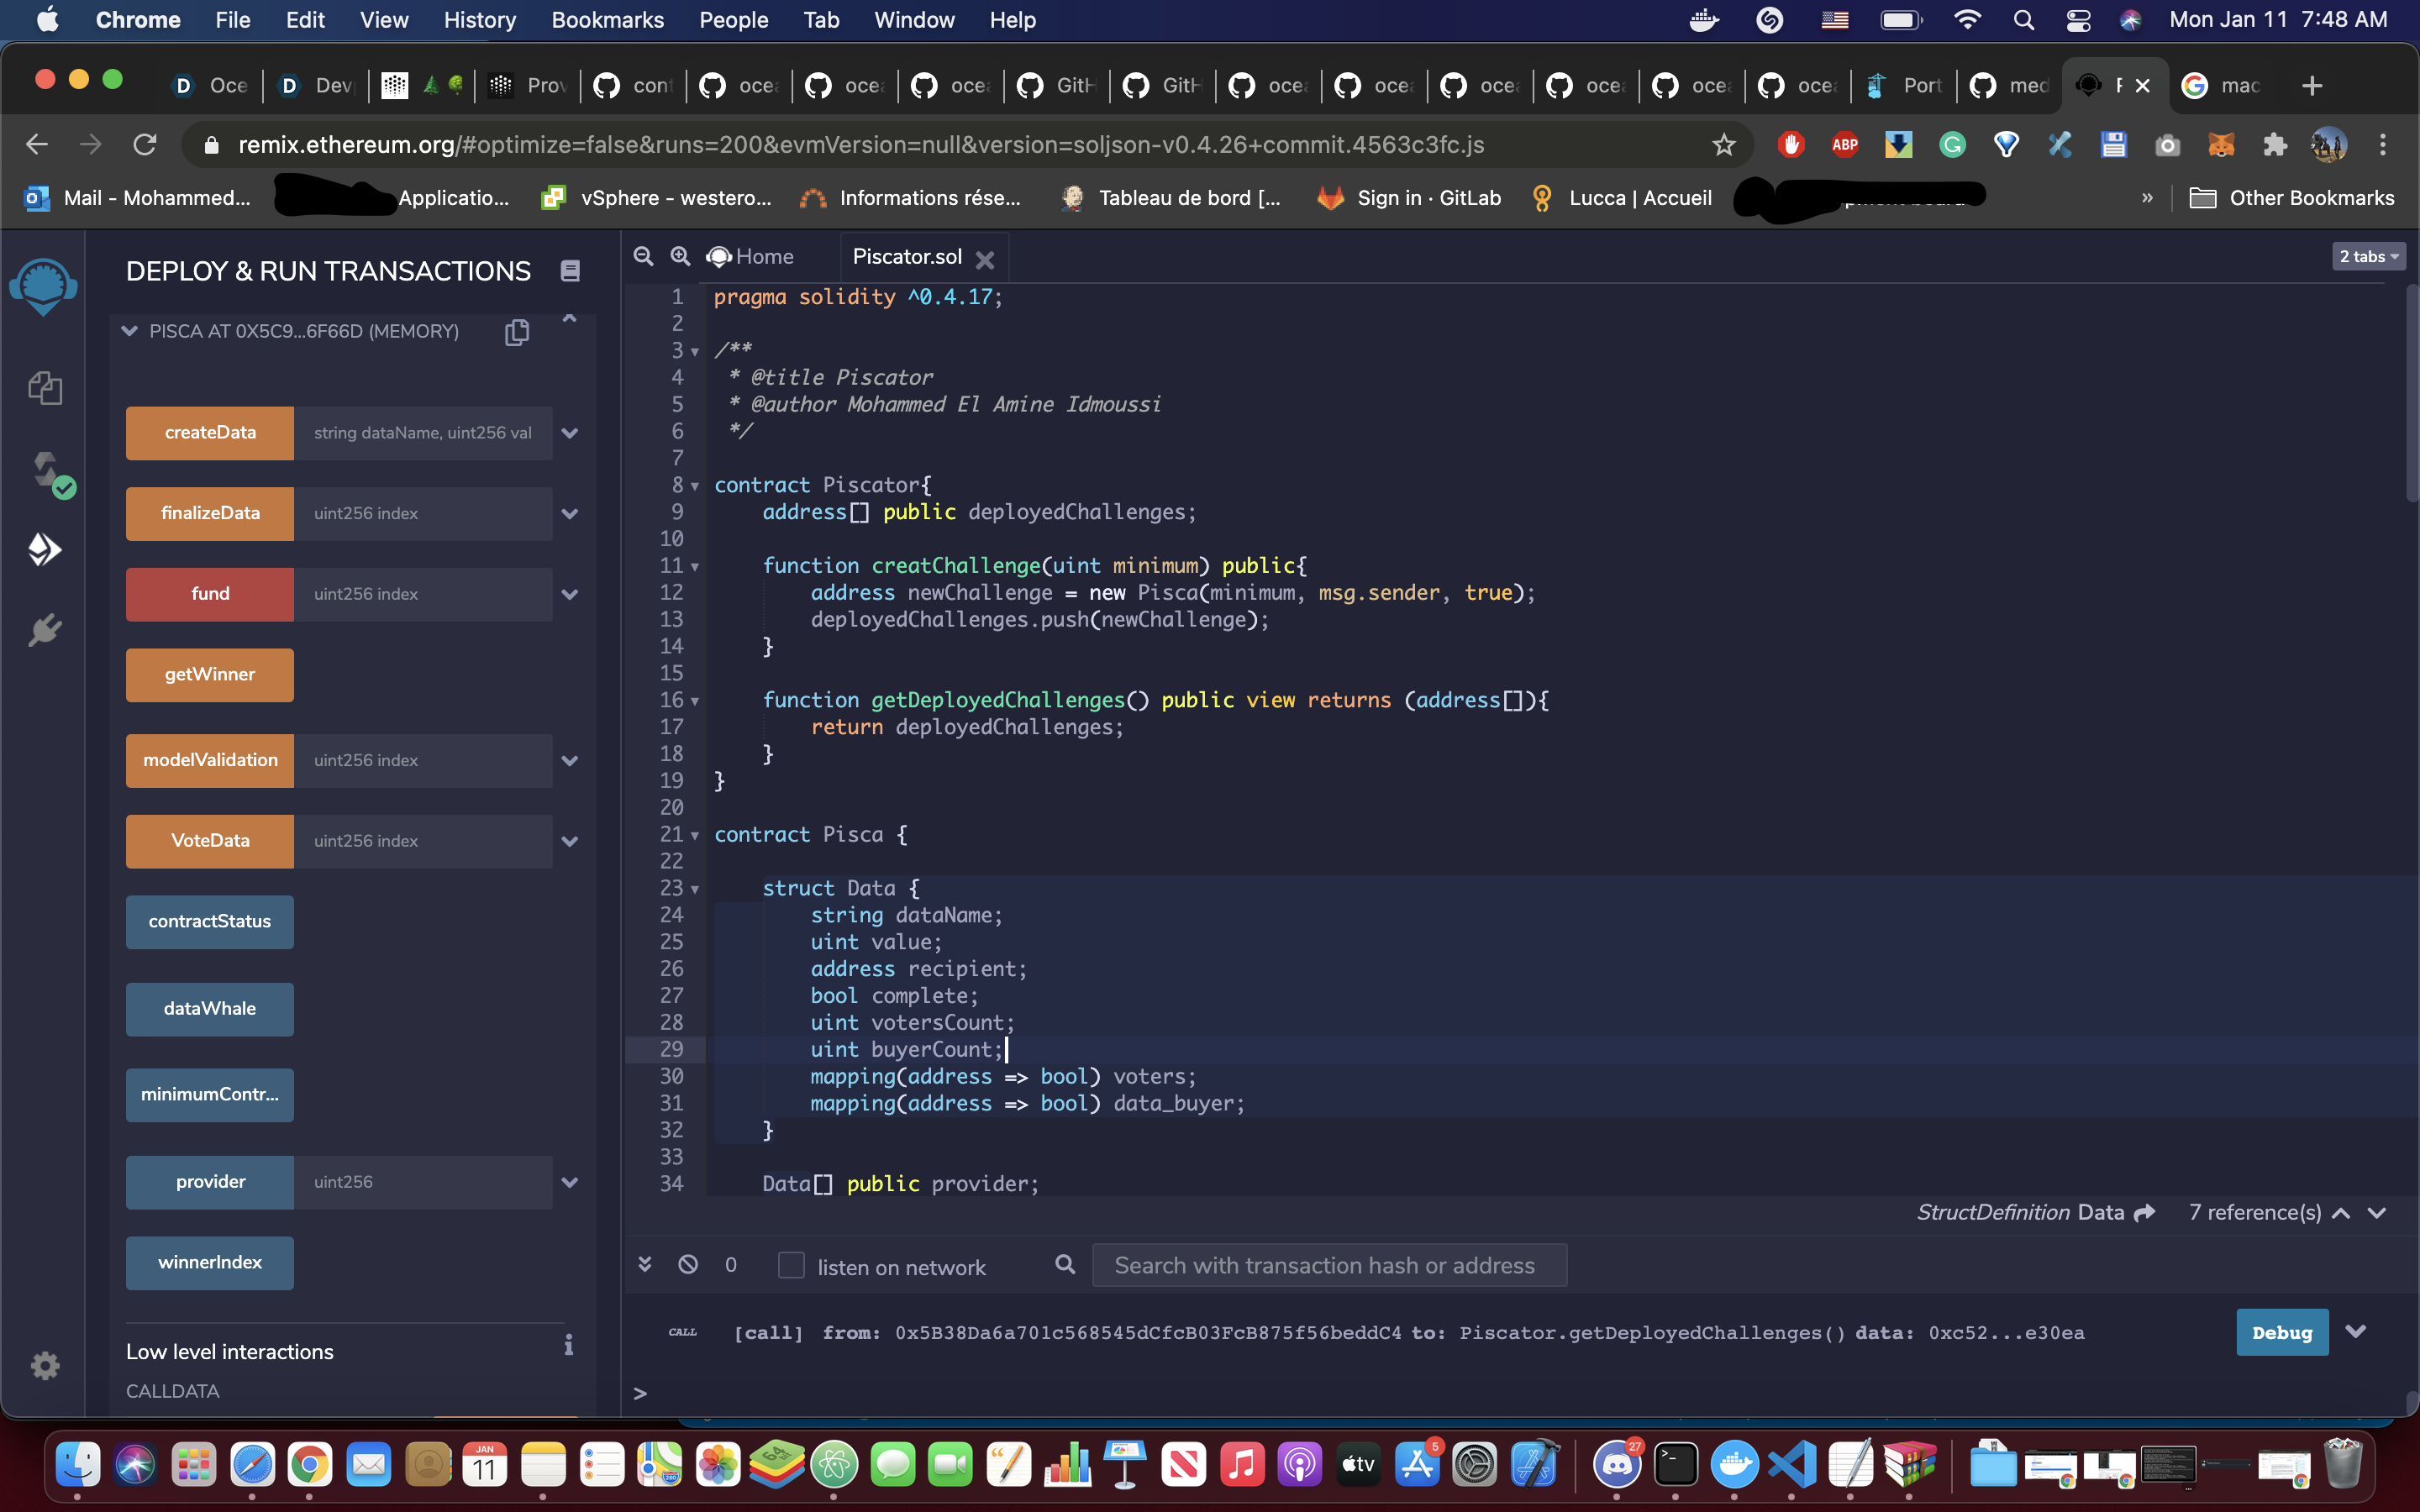The width and height of the screenshot is (2420, 1512).
Task: Click the transaction hash search field
Action: click(x=1328, y=1266)
